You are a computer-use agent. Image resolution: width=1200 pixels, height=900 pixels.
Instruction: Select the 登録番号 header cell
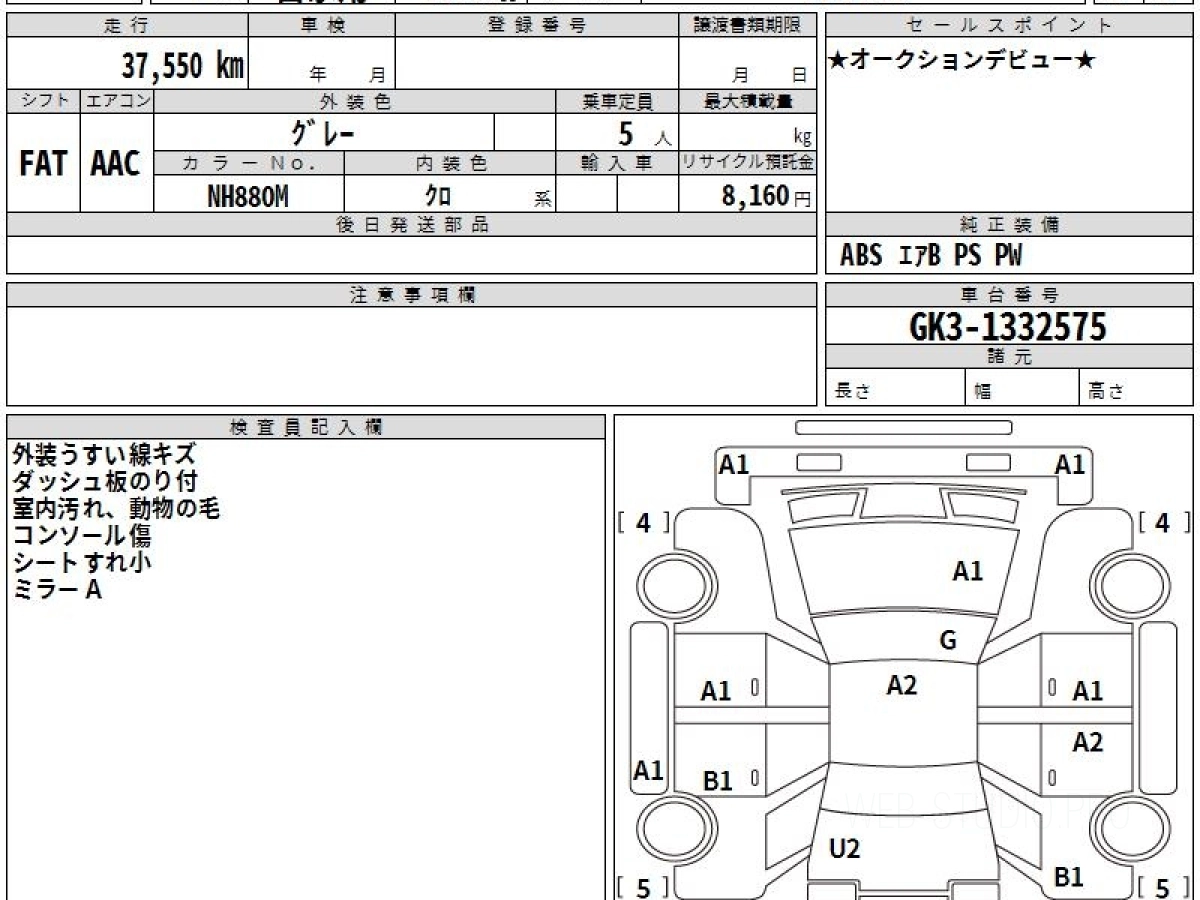pos(537,26)
